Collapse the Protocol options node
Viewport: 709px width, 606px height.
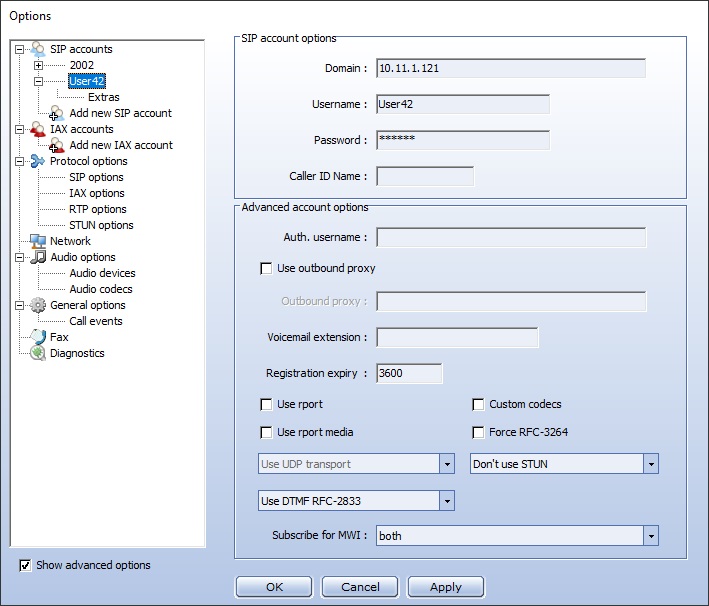point(19,161)
